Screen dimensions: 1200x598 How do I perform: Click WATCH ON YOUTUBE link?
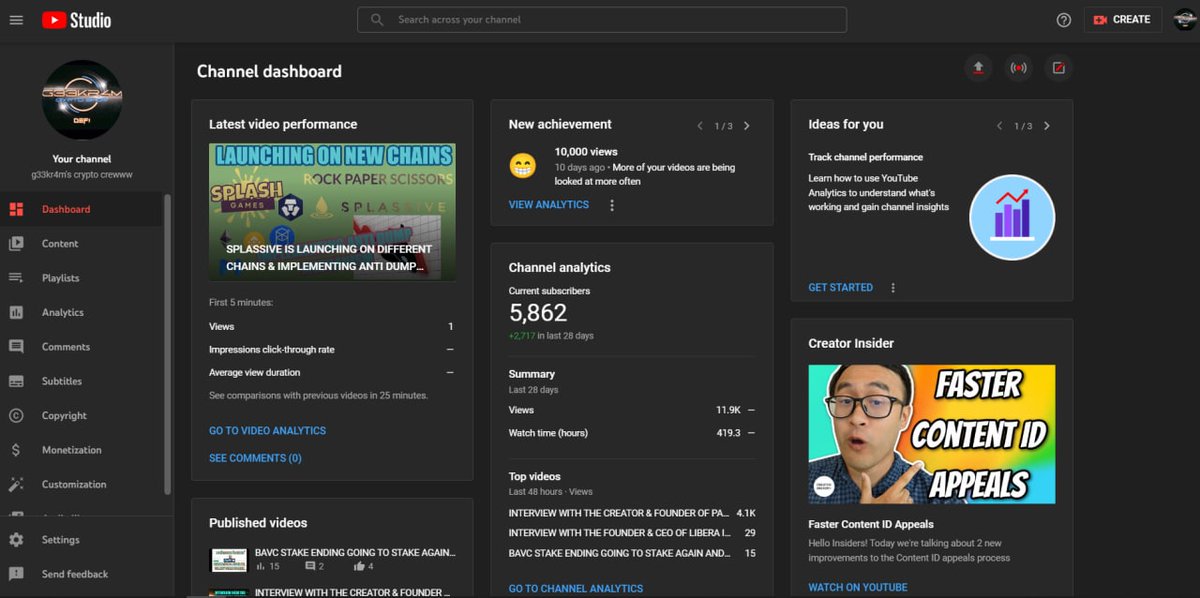click(858, 588)
